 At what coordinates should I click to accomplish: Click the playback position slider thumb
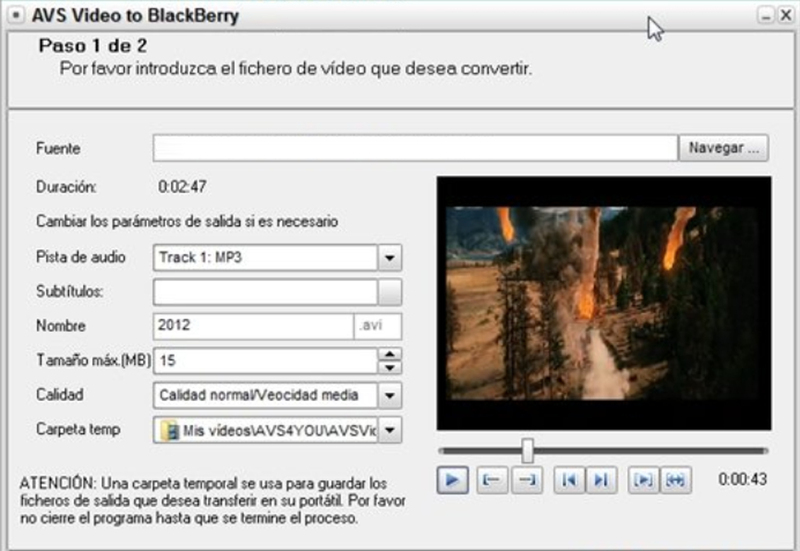(x=528, y=450)
